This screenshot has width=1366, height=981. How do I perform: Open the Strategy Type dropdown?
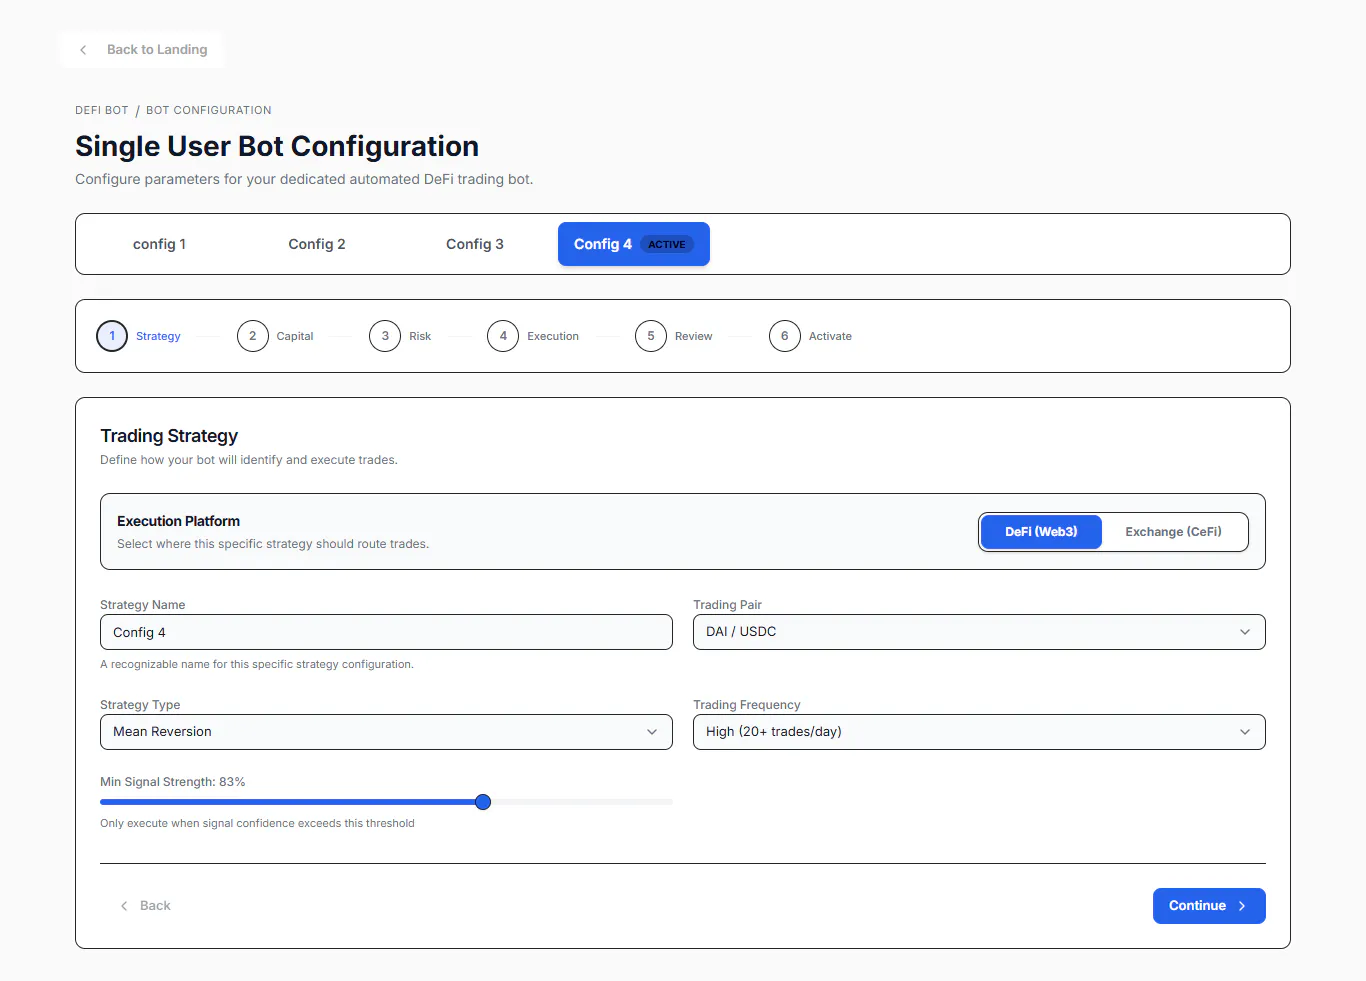(386, 732)
